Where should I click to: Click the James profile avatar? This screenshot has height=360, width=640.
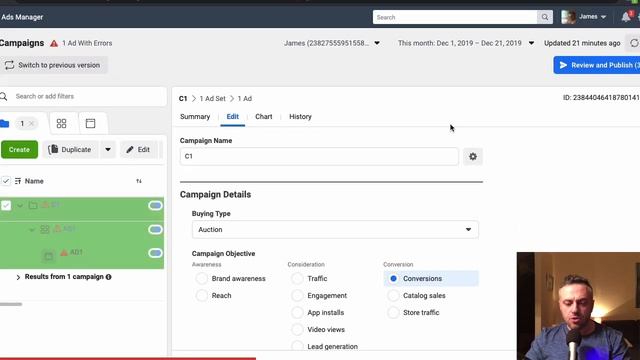coord(569,17)
